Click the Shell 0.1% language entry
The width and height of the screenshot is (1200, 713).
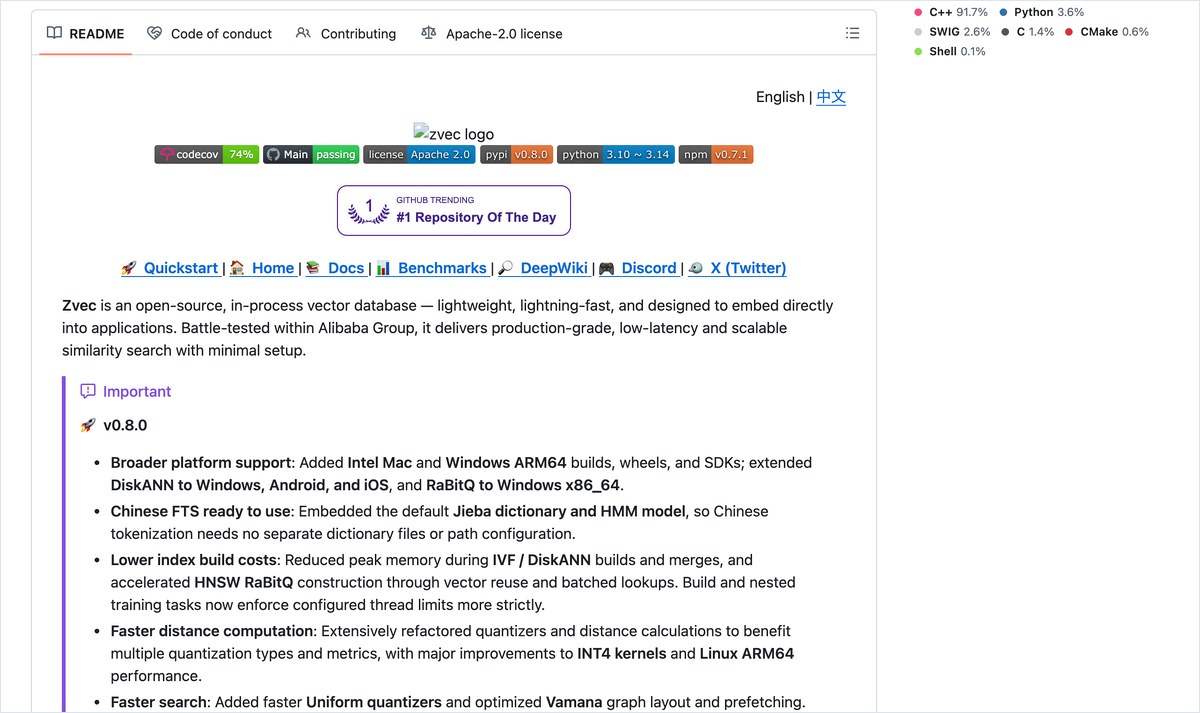click(950, 51)
